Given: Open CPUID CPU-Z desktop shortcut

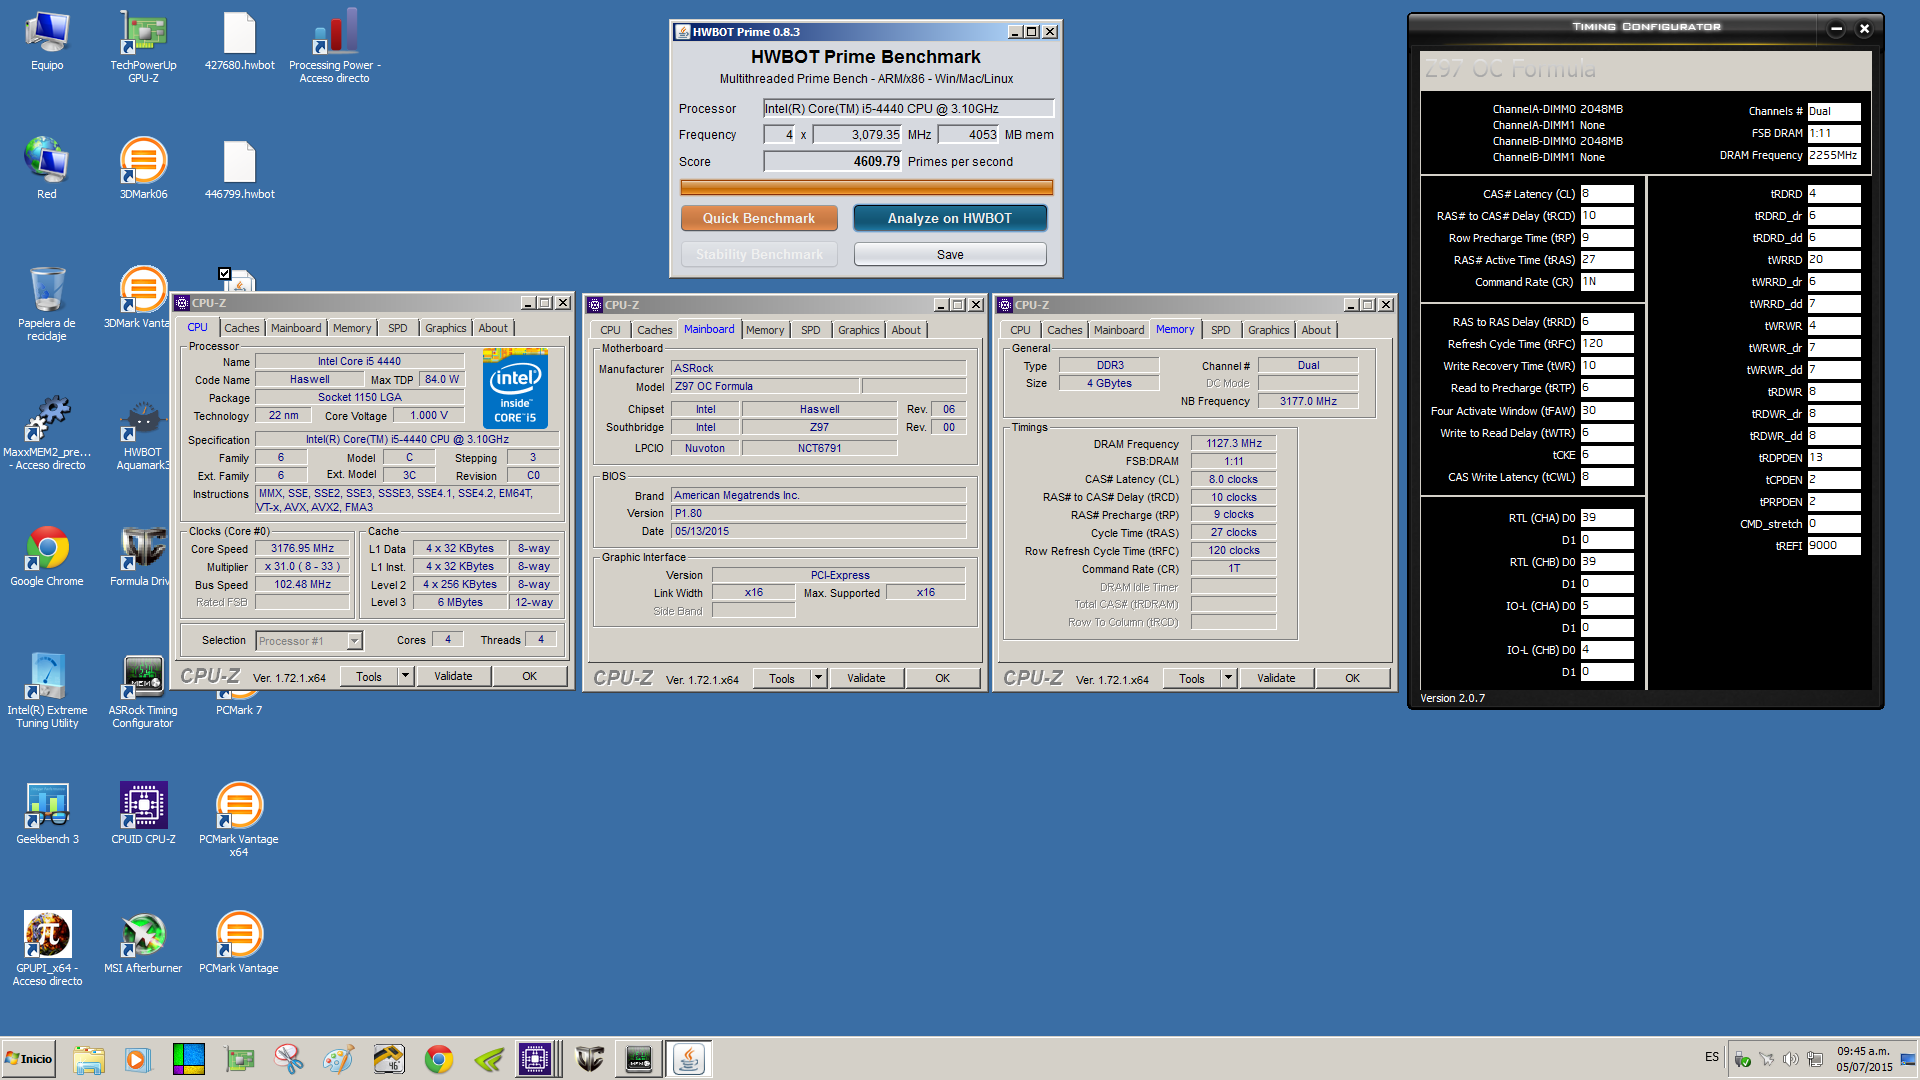Looking at the screenshot, I should click(143, 815).
